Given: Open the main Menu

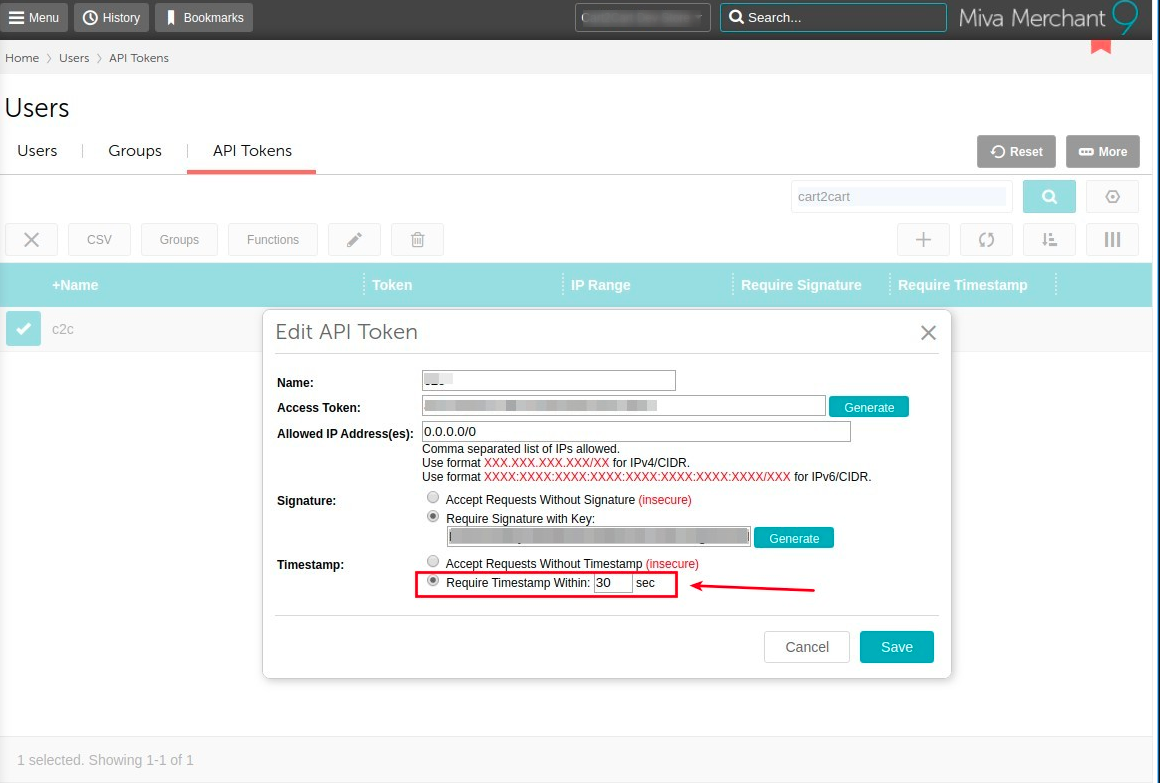Looking at the screenshot, I should tap(34, 17).
